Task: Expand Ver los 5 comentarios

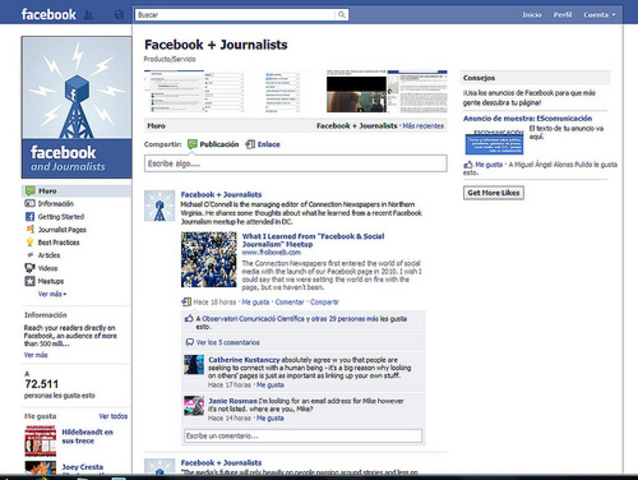Action: 228,343
